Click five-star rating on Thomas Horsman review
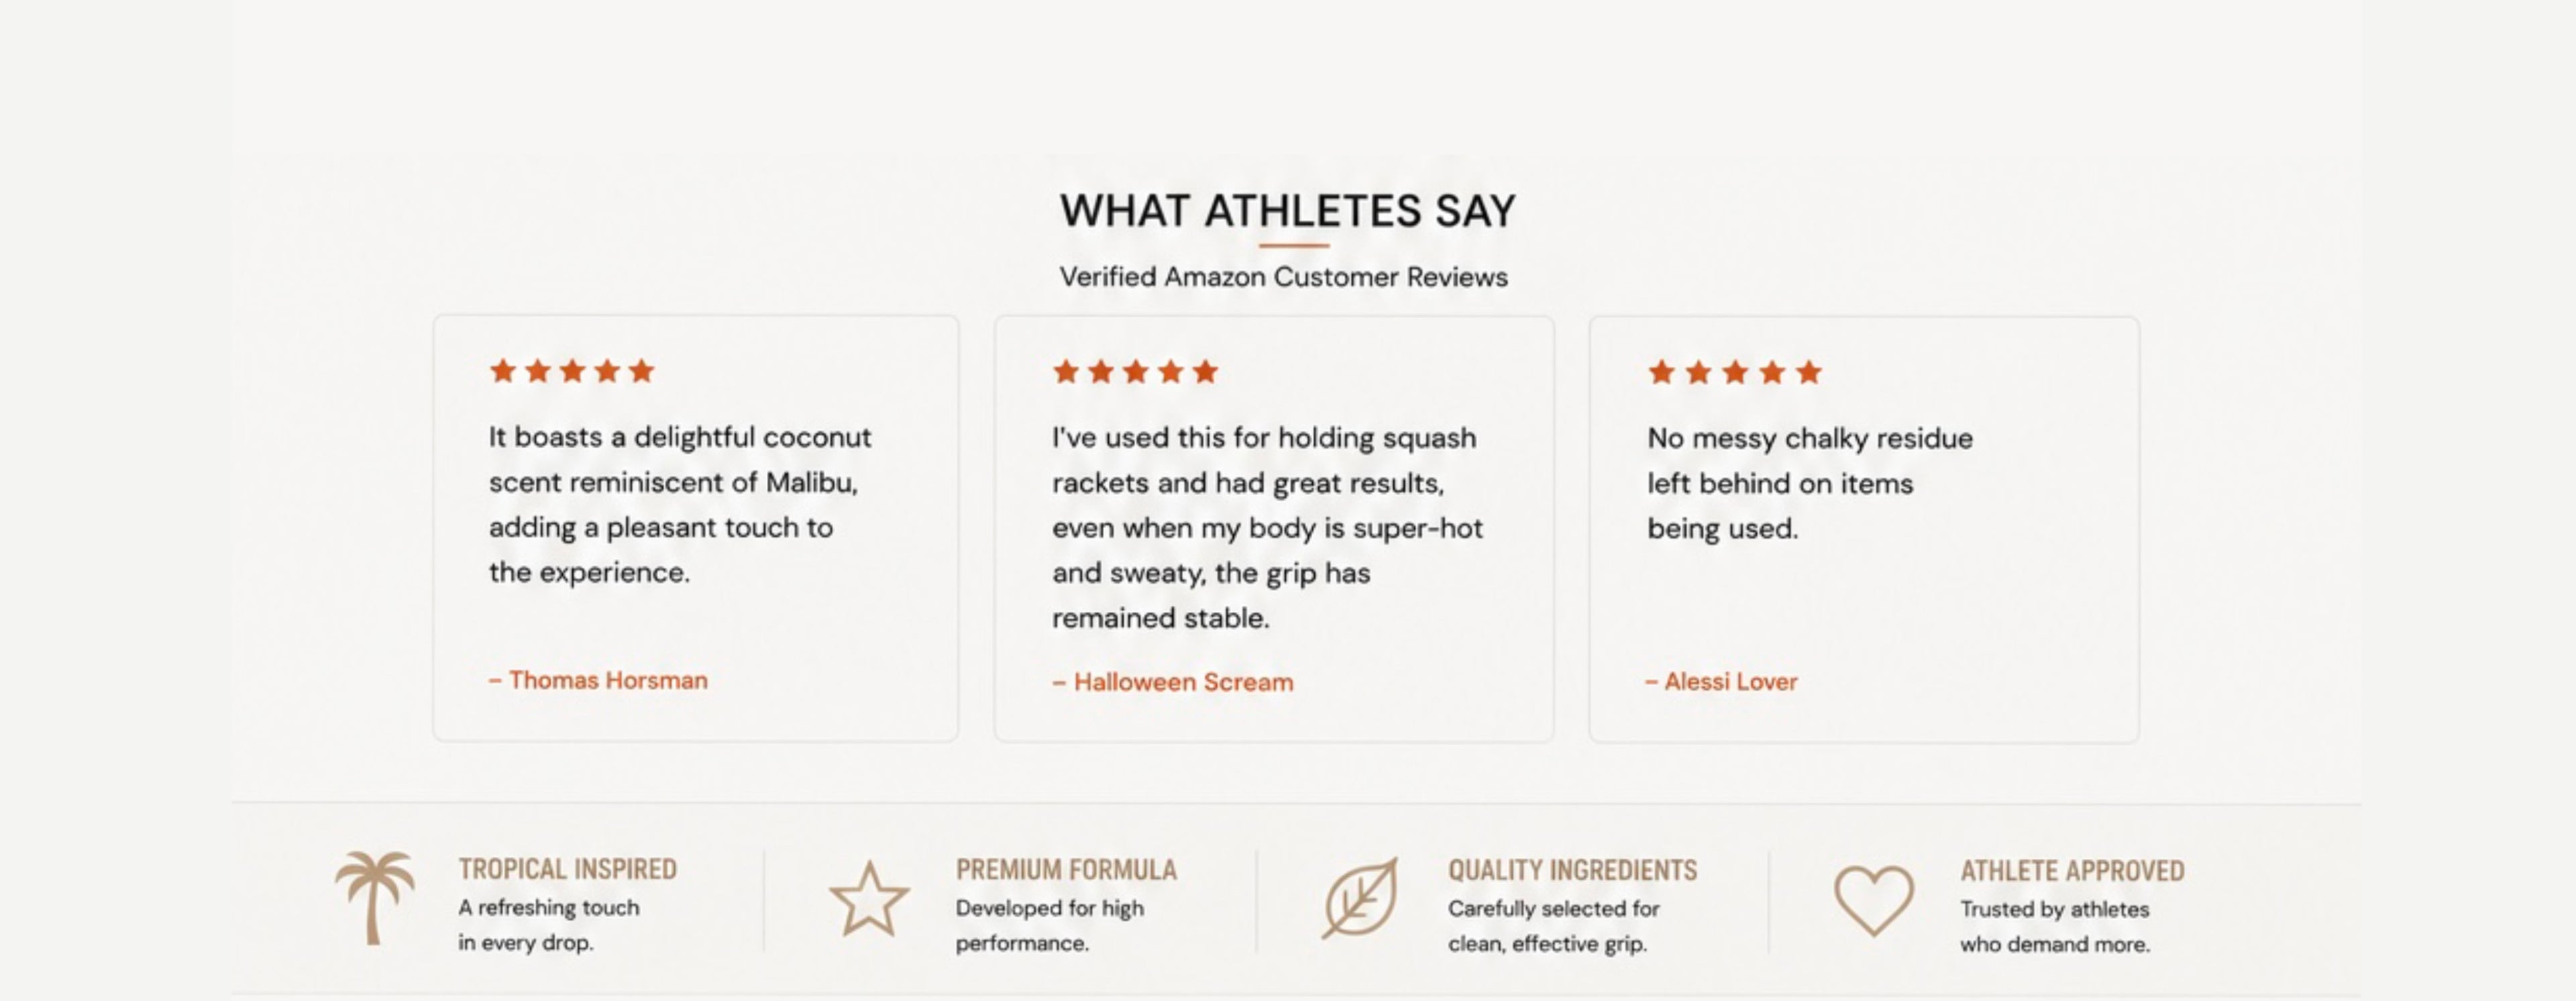Image resolution: width=2576 pixels, height=1001 pixels. [x=572, y=371]
